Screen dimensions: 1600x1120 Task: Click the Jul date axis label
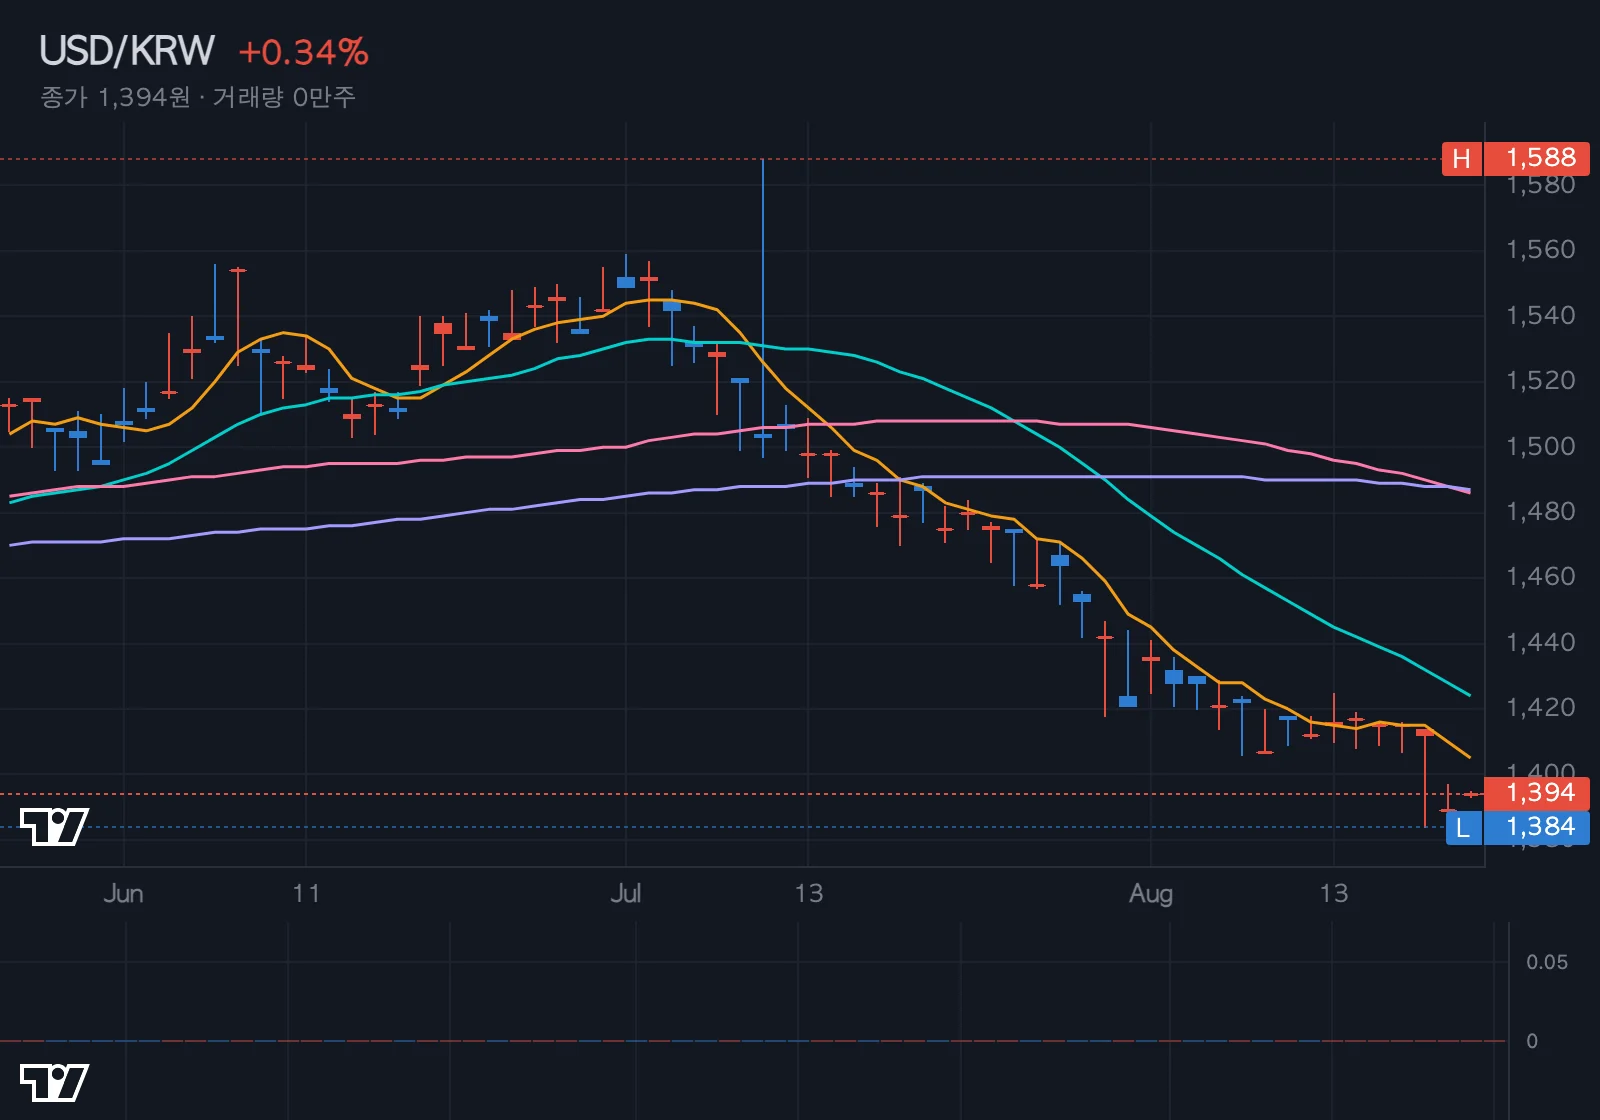(x=626, y=893)
